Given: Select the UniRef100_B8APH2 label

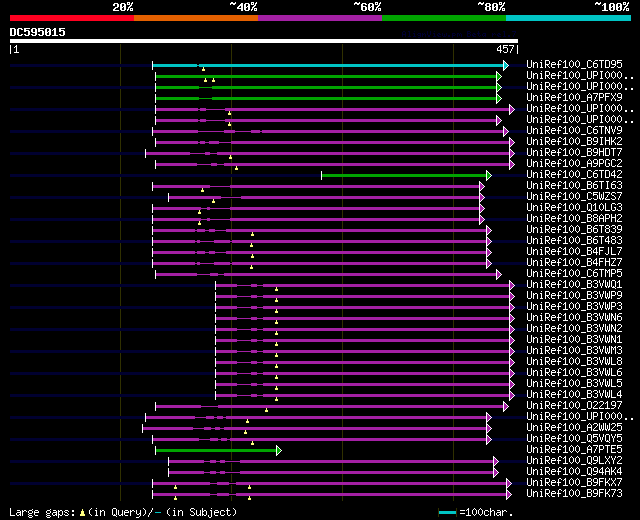Looking at the screenshot, I should (x=574, y=219).
